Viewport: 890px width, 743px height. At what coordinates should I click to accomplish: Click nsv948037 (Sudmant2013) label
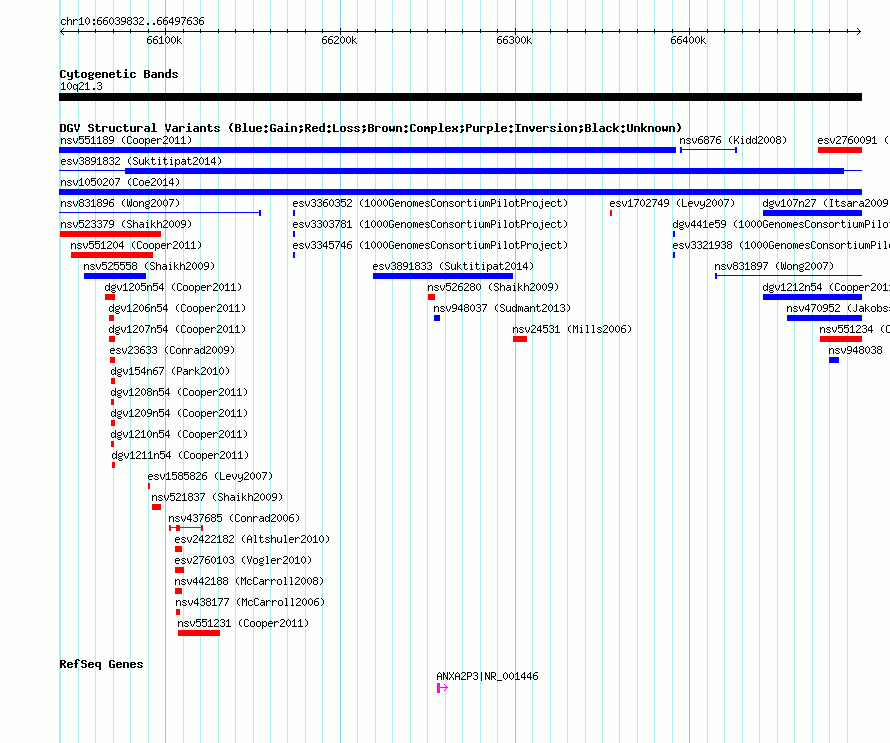tap(502, 308)
